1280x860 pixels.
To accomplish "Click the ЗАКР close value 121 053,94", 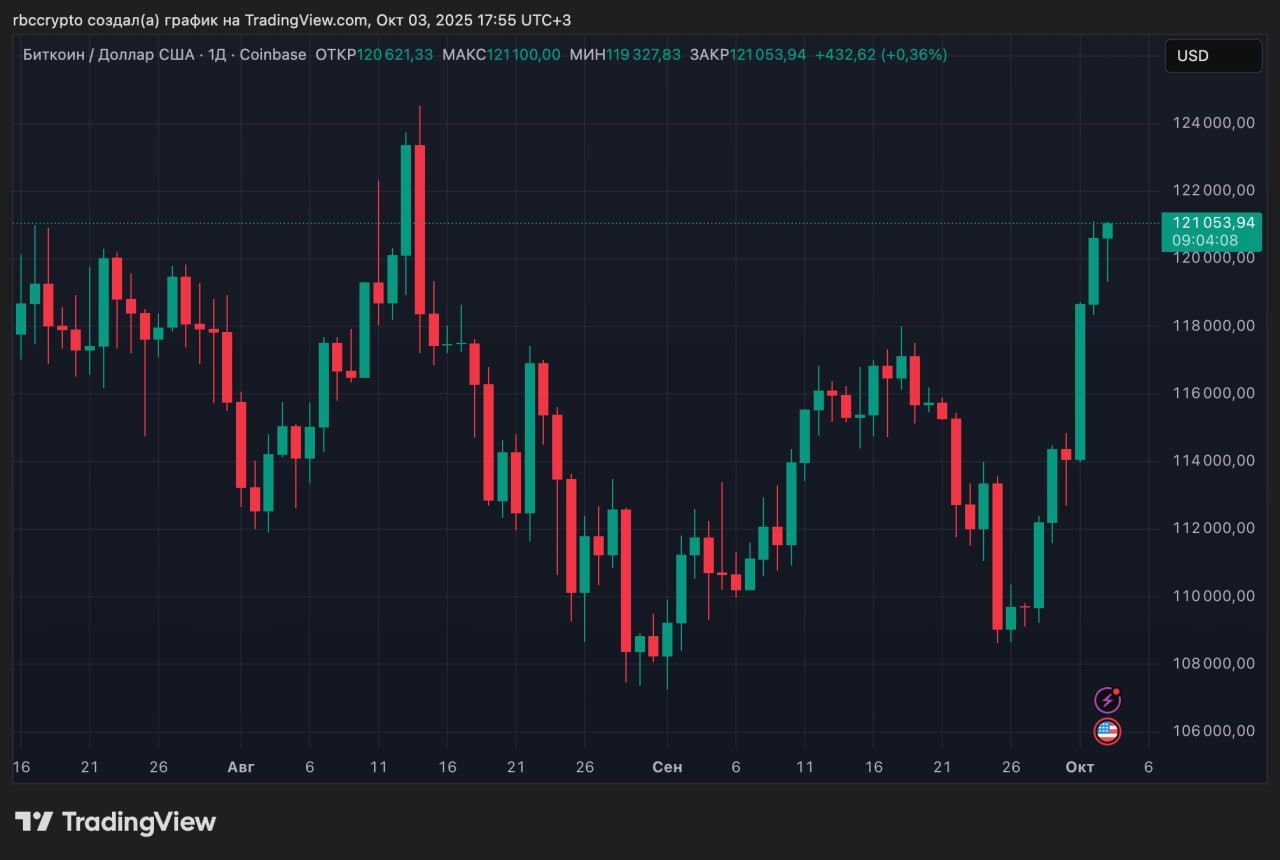I will (x=766, y=55).
